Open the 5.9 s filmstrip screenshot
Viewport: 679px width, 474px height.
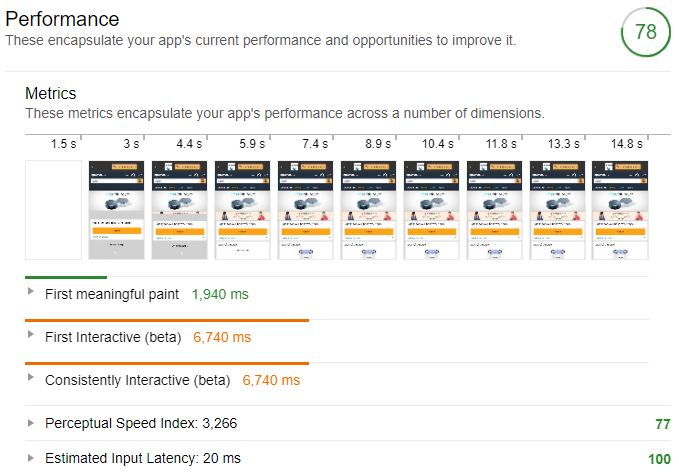point(242,210)
